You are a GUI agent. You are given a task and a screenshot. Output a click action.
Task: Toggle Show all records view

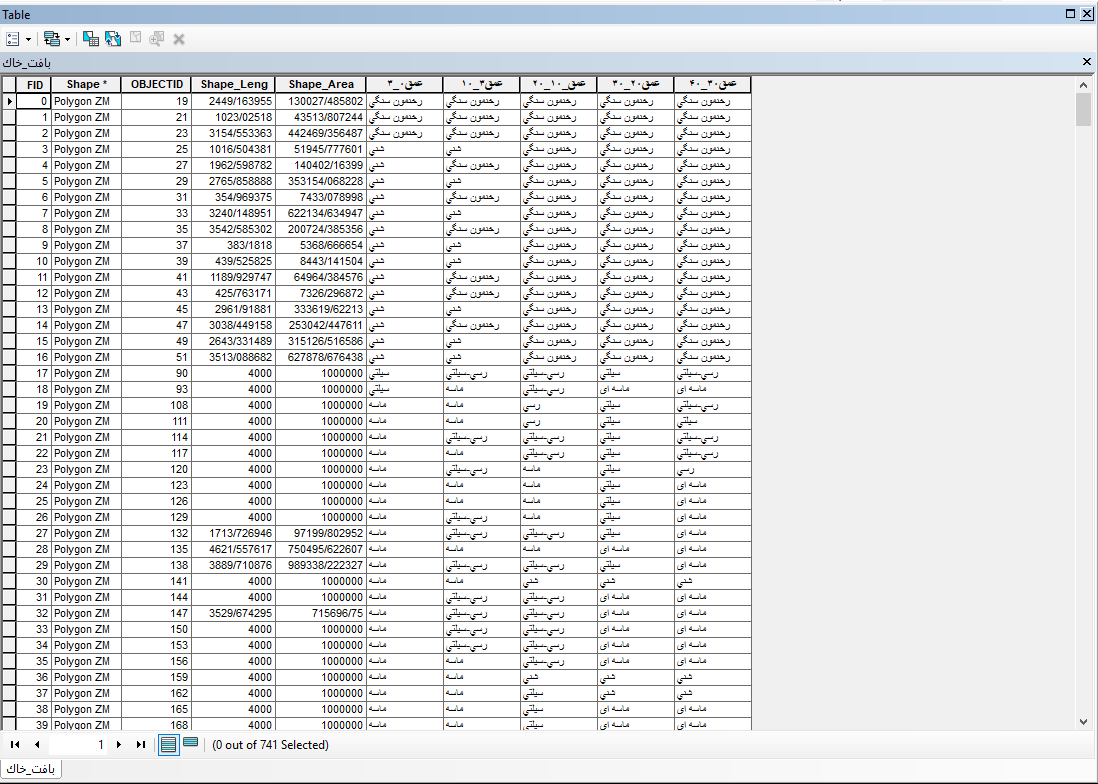click(x=169, y=744)
